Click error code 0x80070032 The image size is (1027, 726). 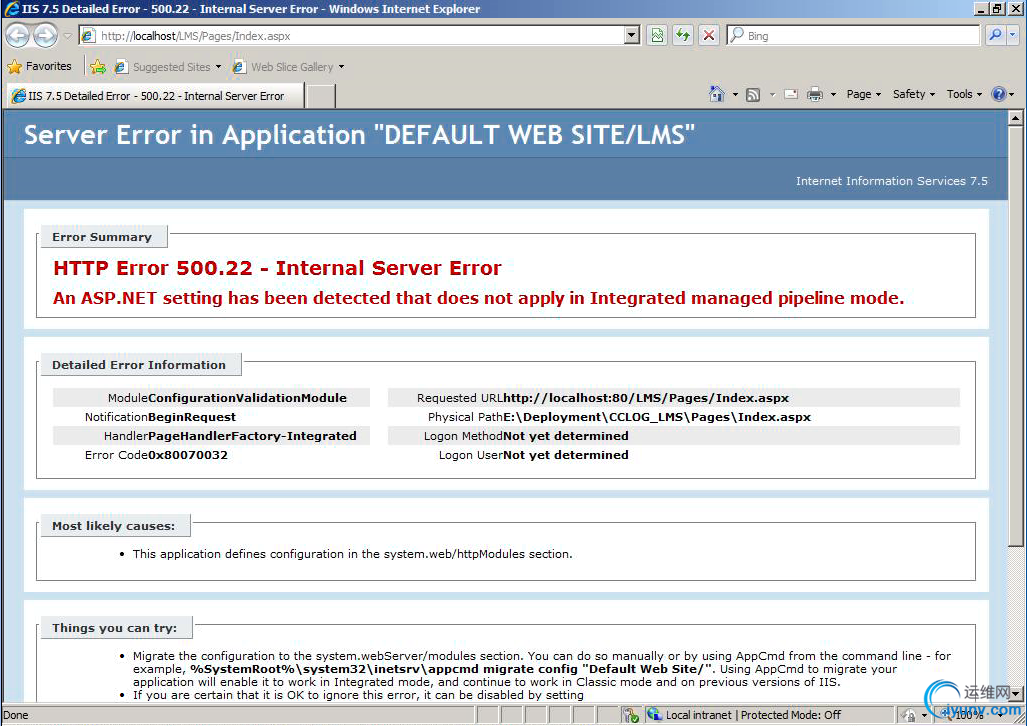188,455
